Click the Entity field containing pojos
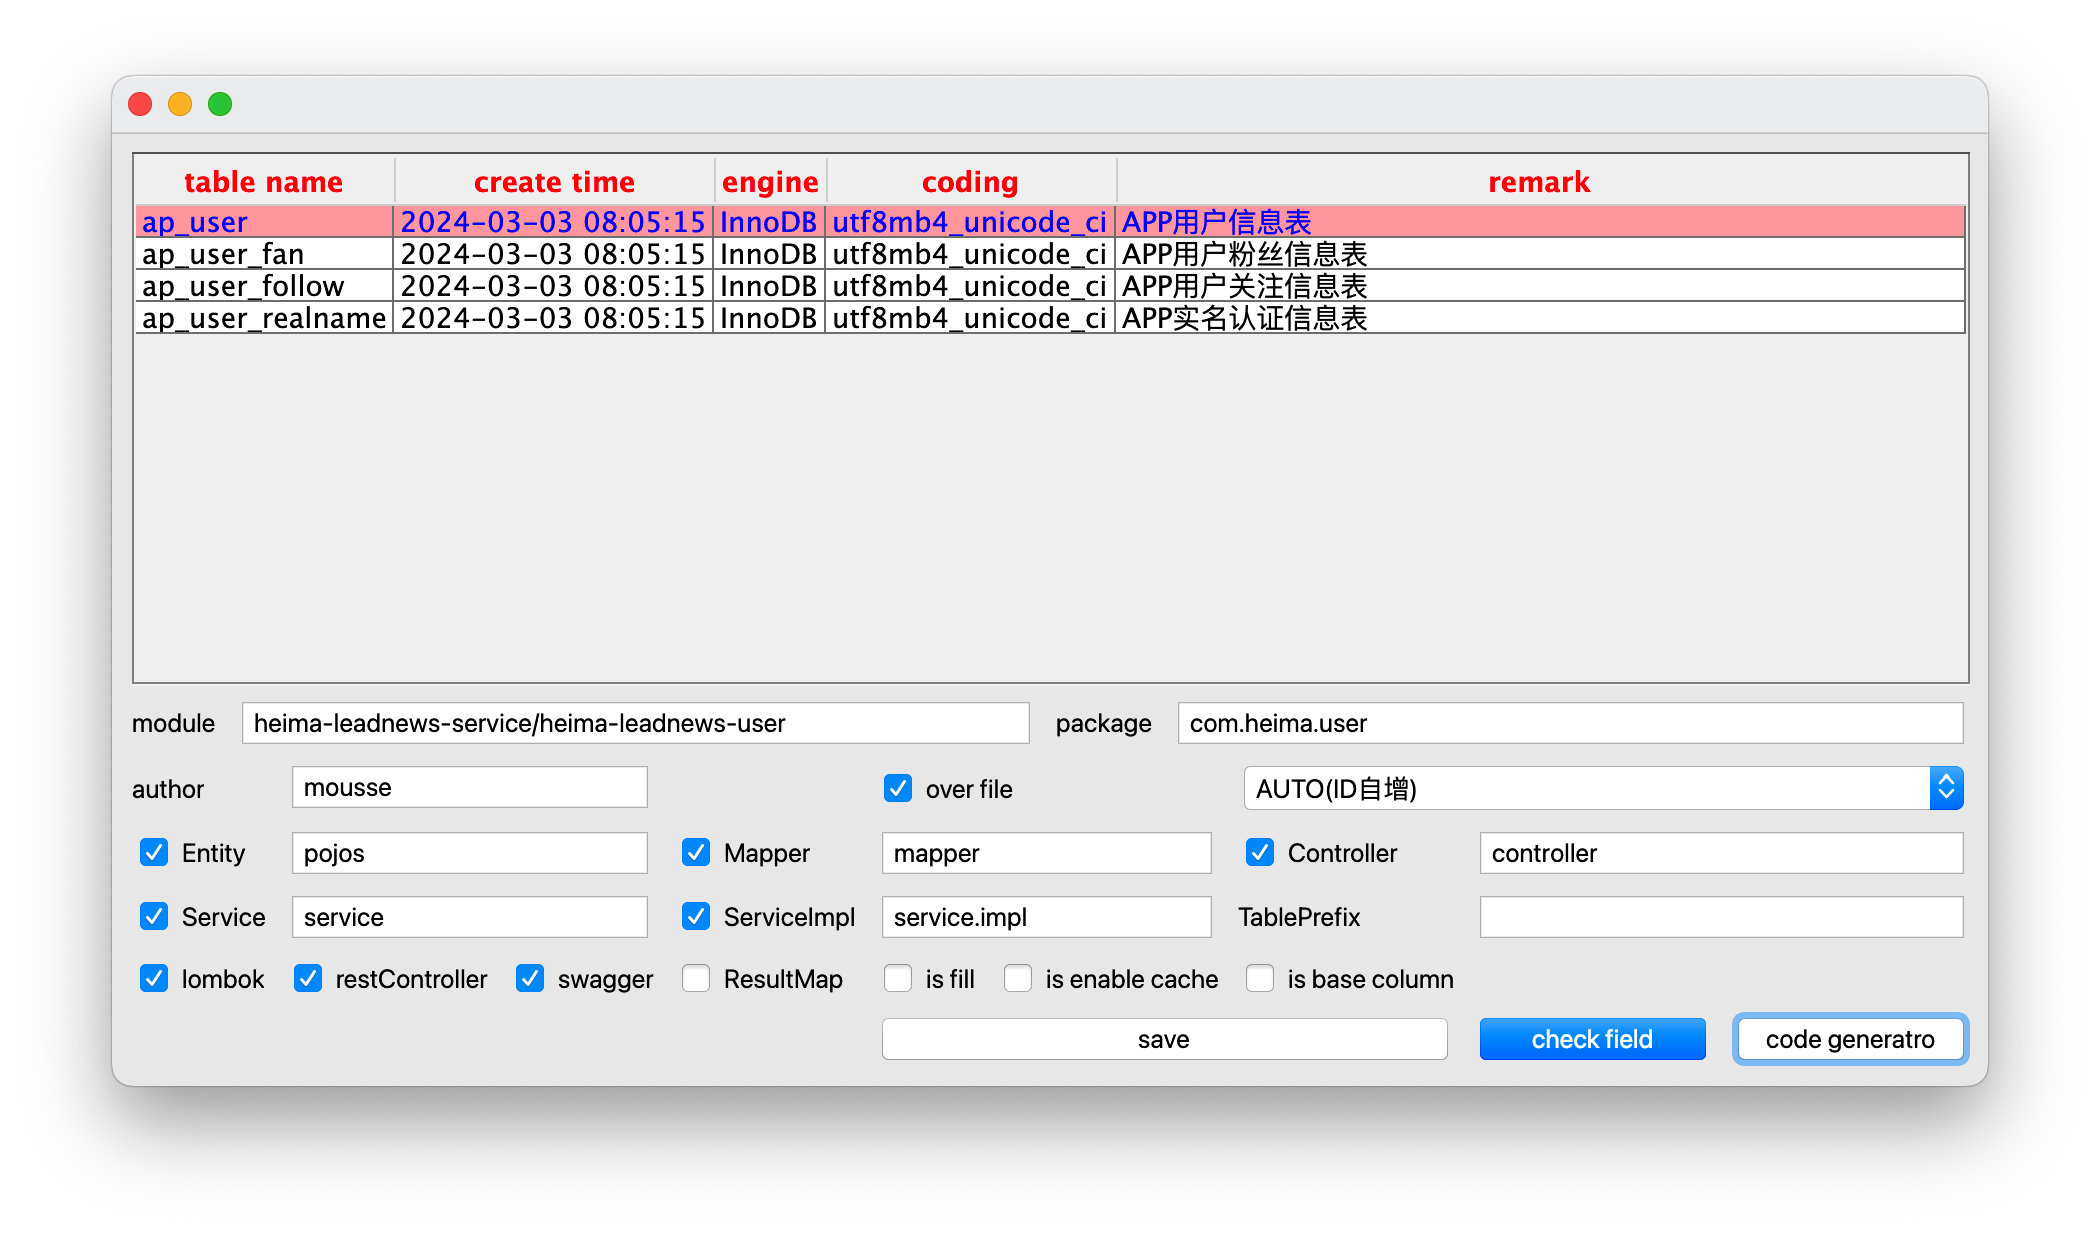The width and height of the screenshot is (2100, 1234). click(469, 853)
